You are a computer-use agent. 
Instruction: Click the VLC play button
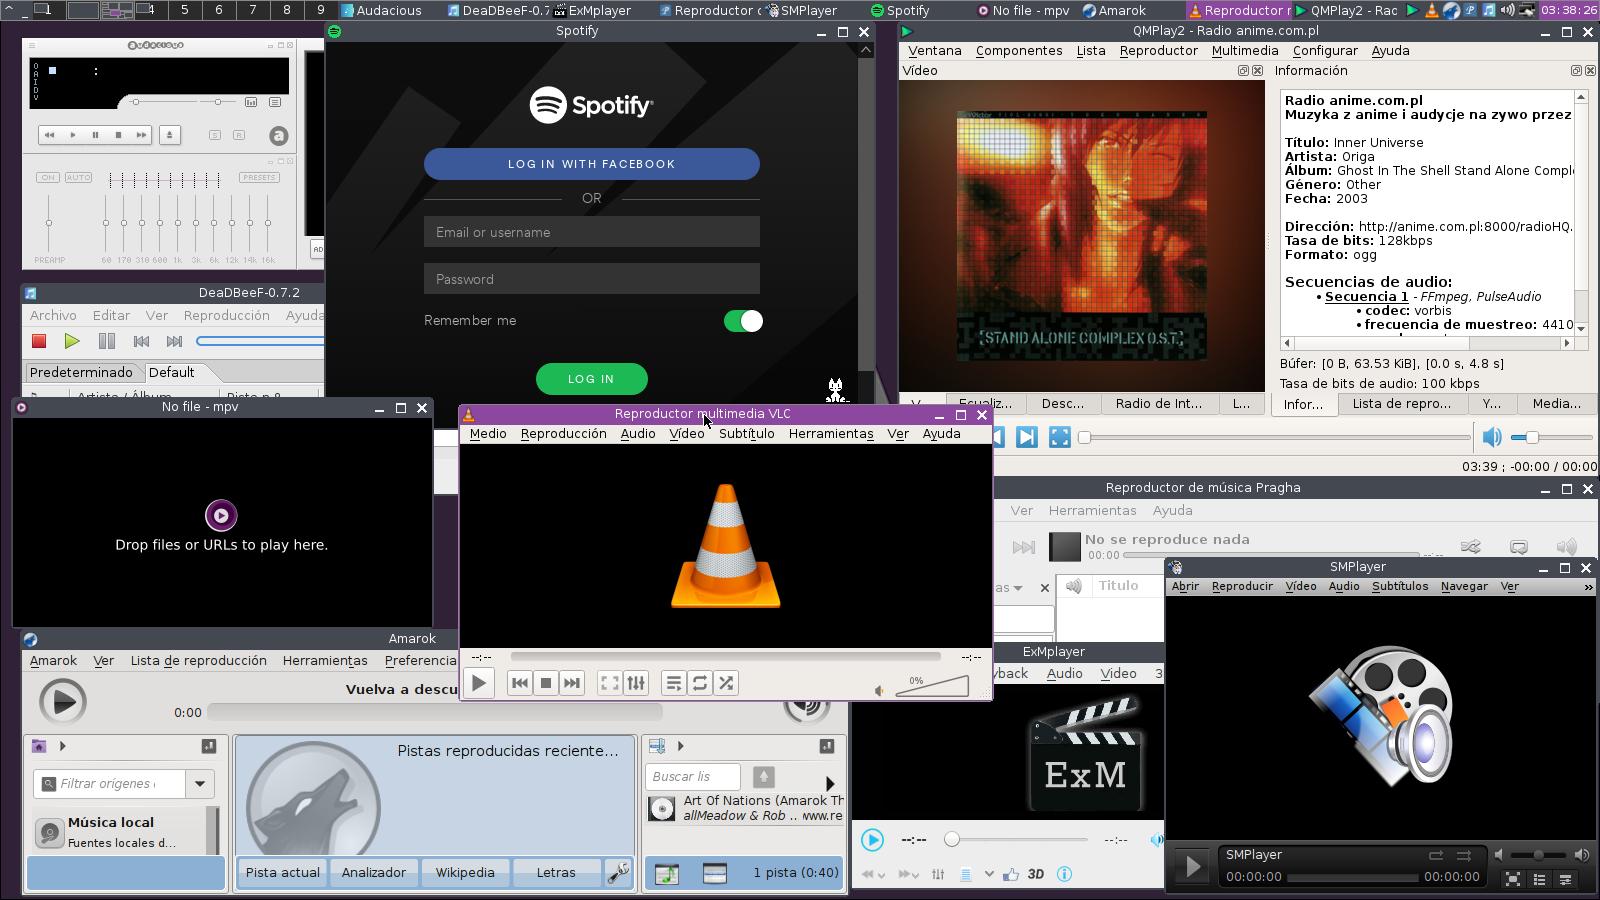pyautogui.click(x=479, y=683)
